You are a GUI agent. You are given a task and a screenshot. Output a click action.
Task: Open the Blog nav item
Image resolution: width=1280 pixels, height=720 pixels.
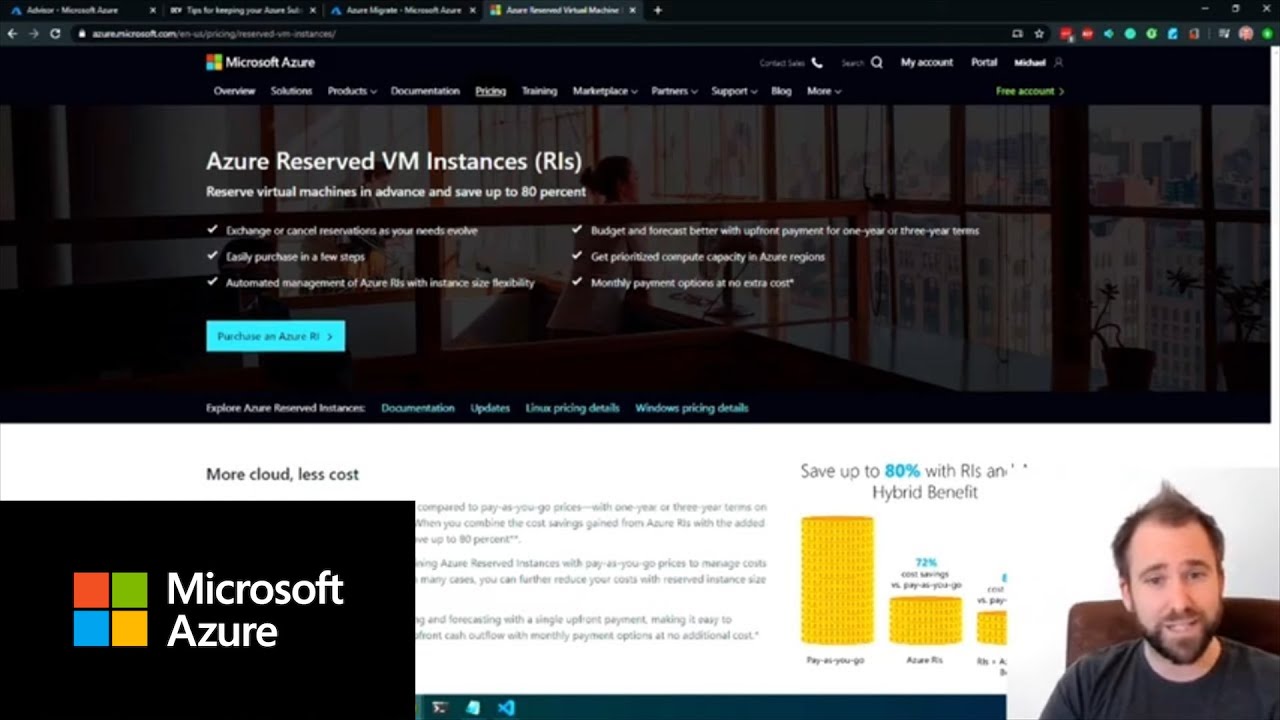781,91
